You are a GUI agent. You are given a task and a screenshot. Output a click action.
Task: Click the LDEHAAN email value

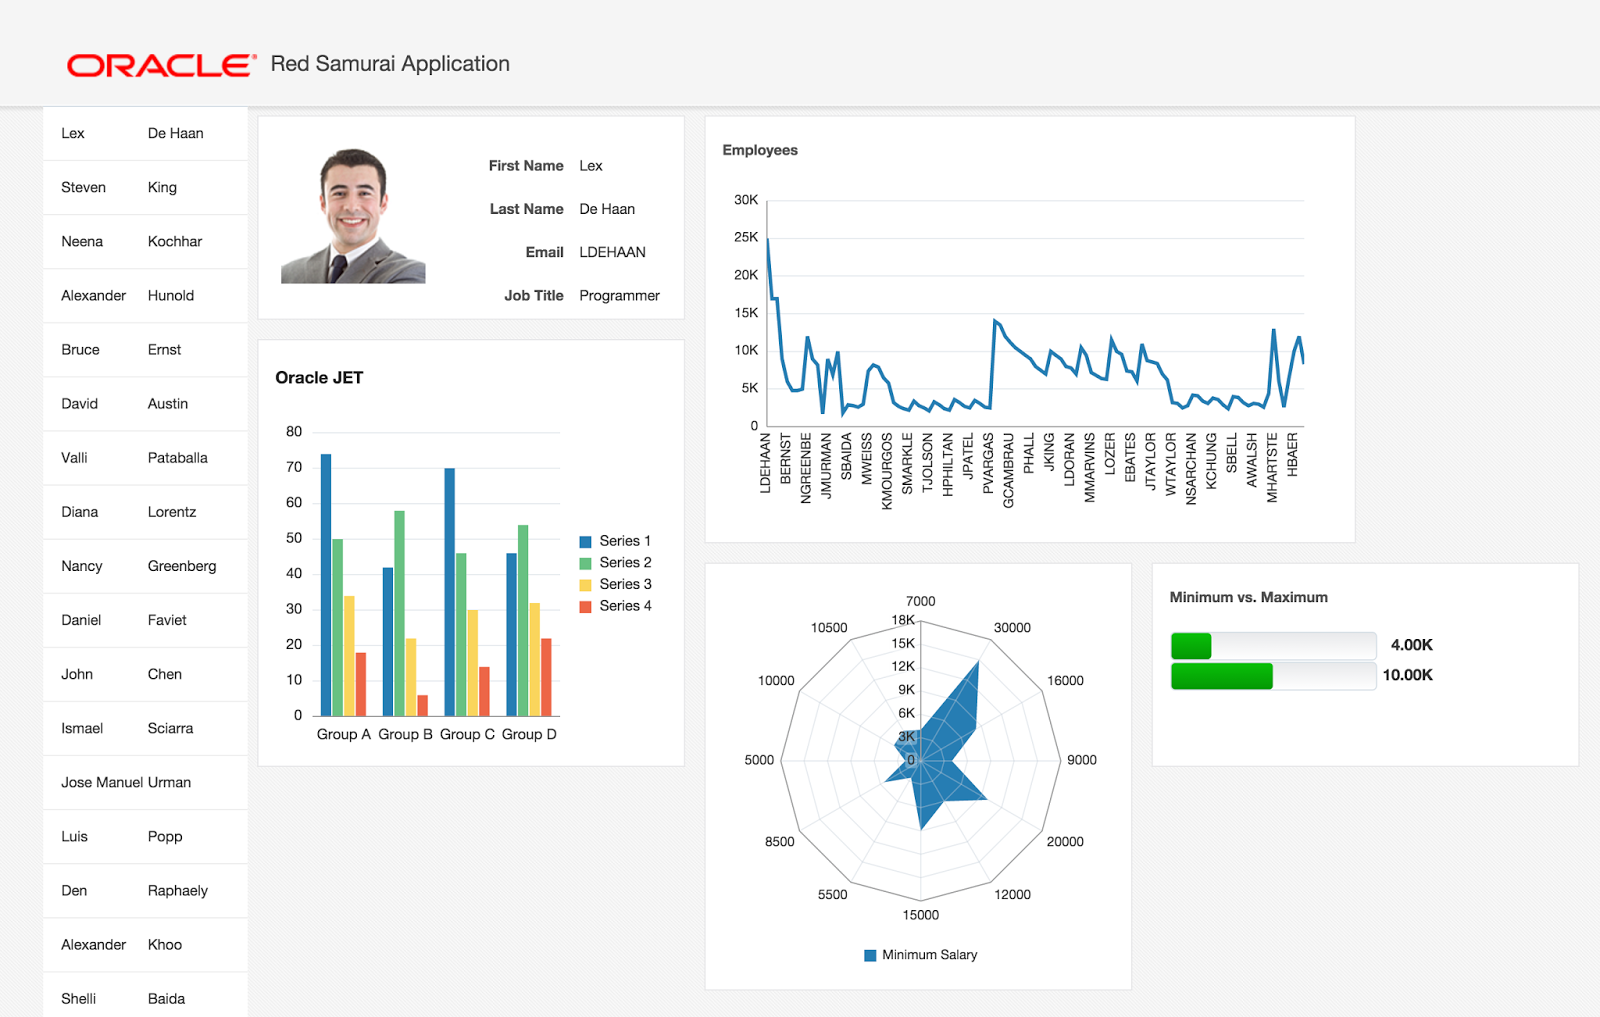(x=613, y=252)
